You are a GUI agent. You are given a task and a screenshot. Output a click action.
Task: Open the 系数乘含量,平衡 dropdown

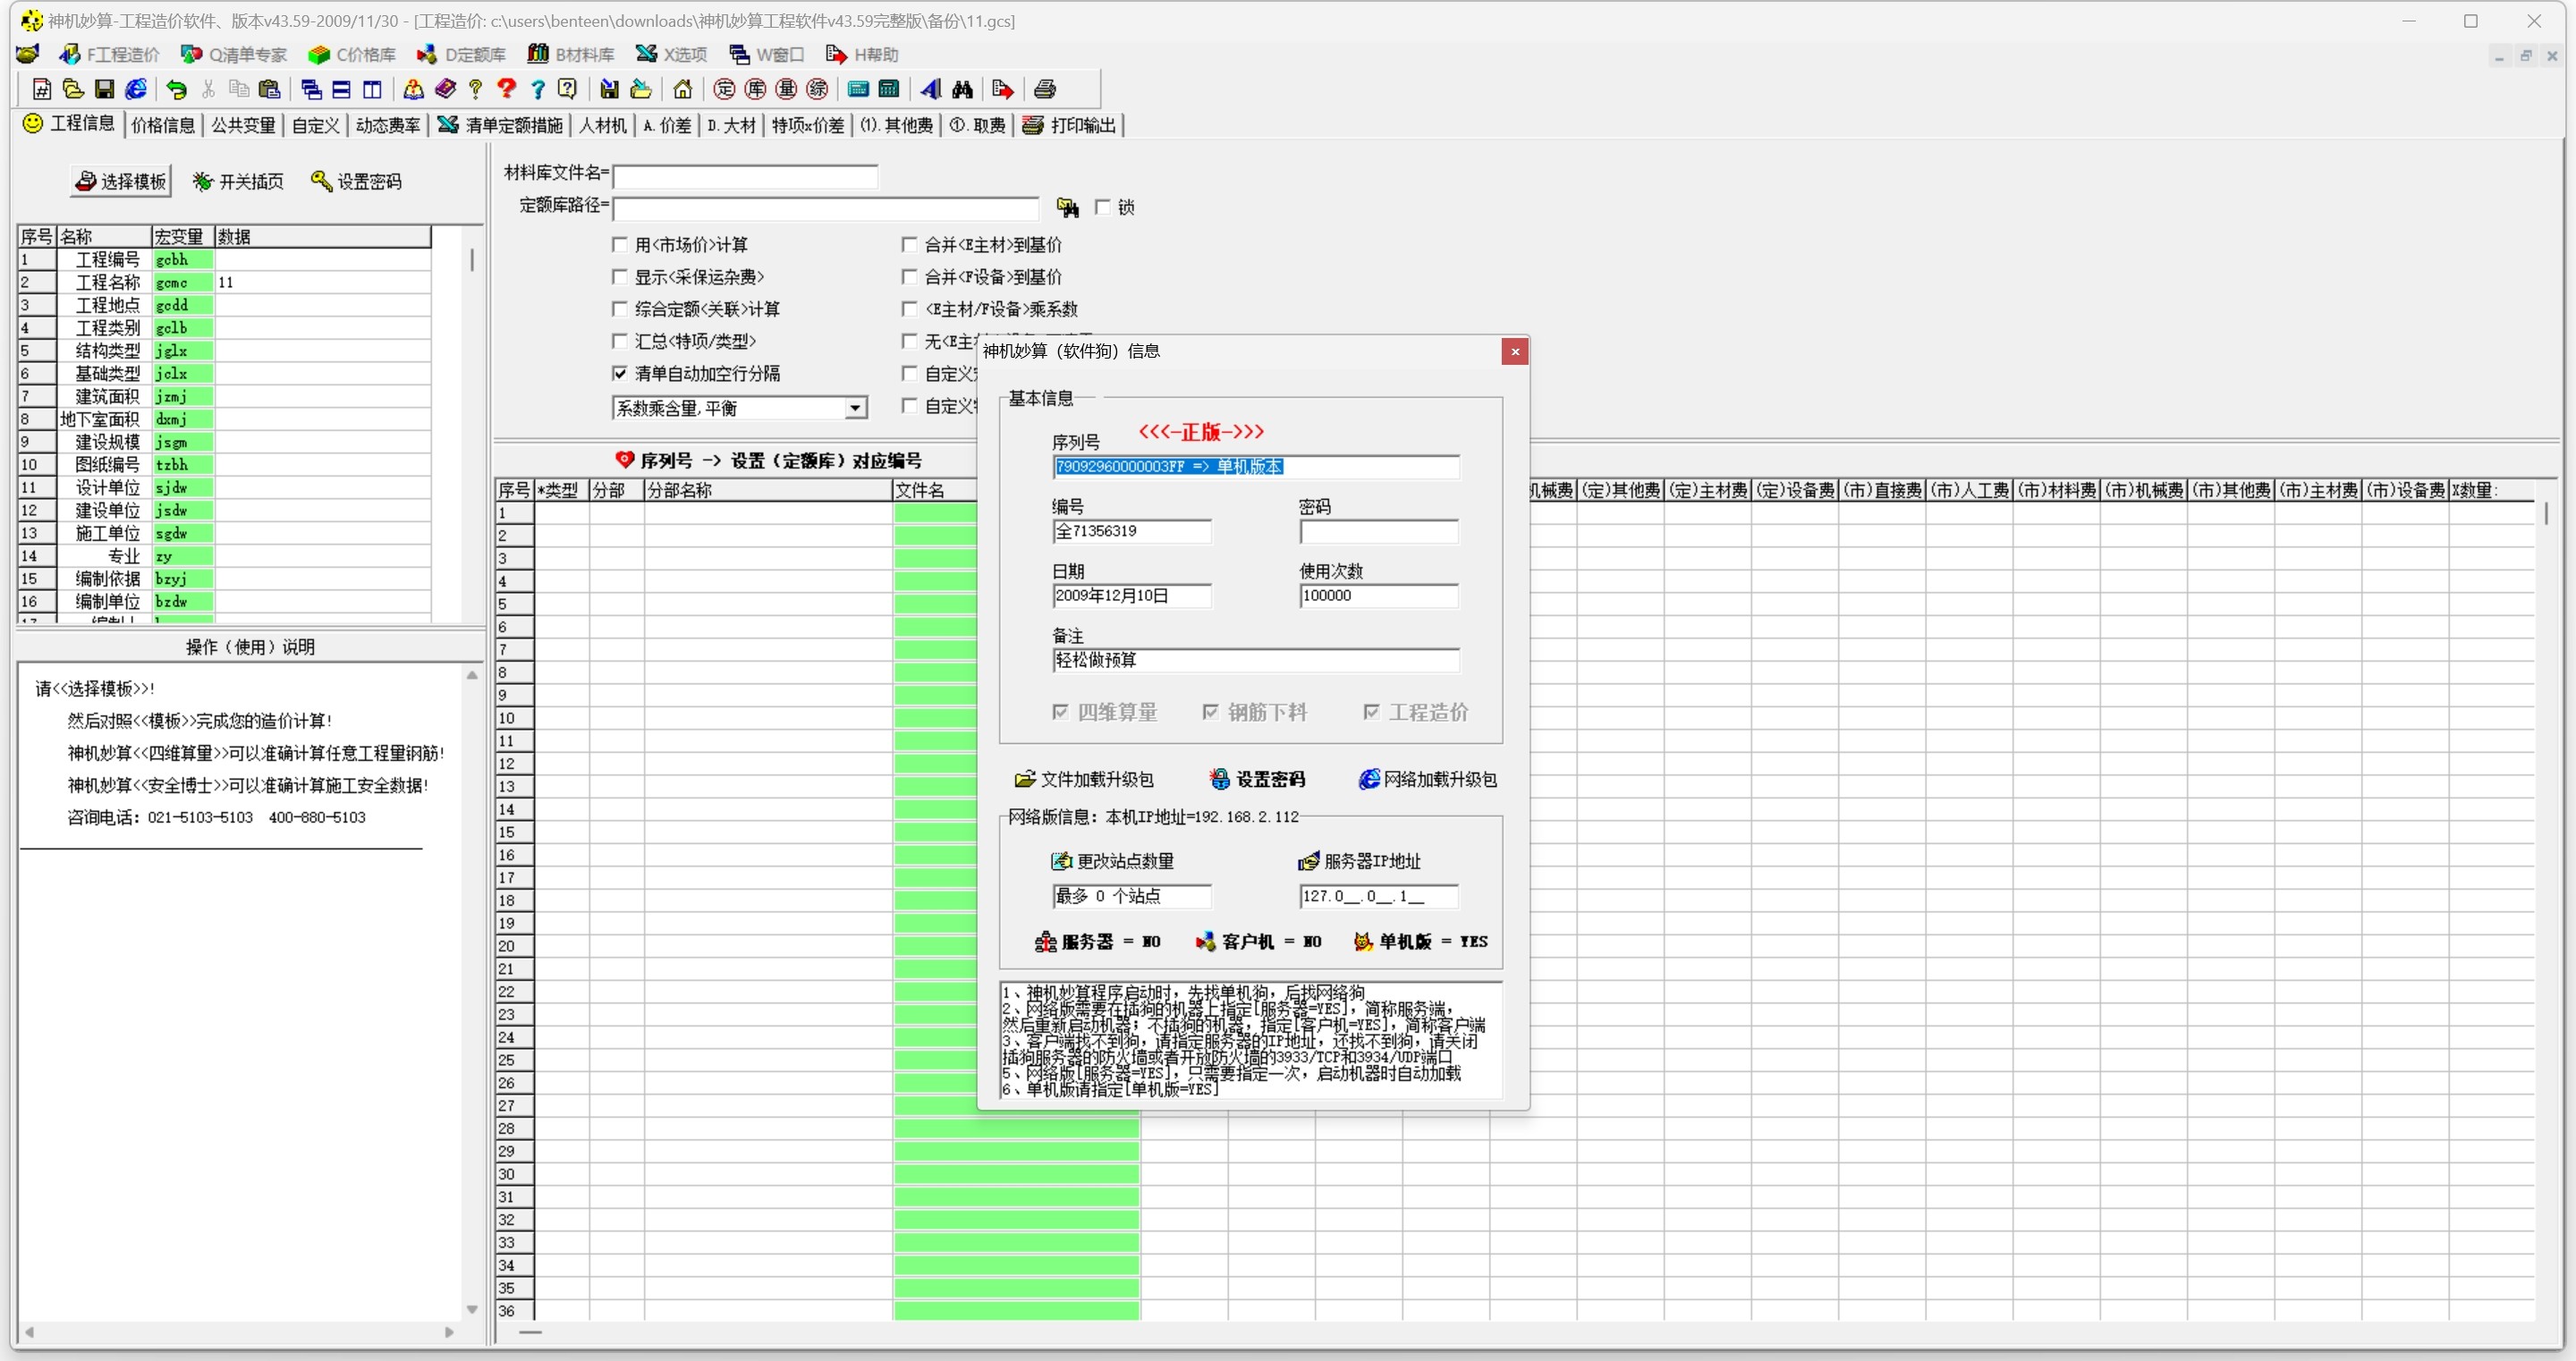[x=855, y=408]
